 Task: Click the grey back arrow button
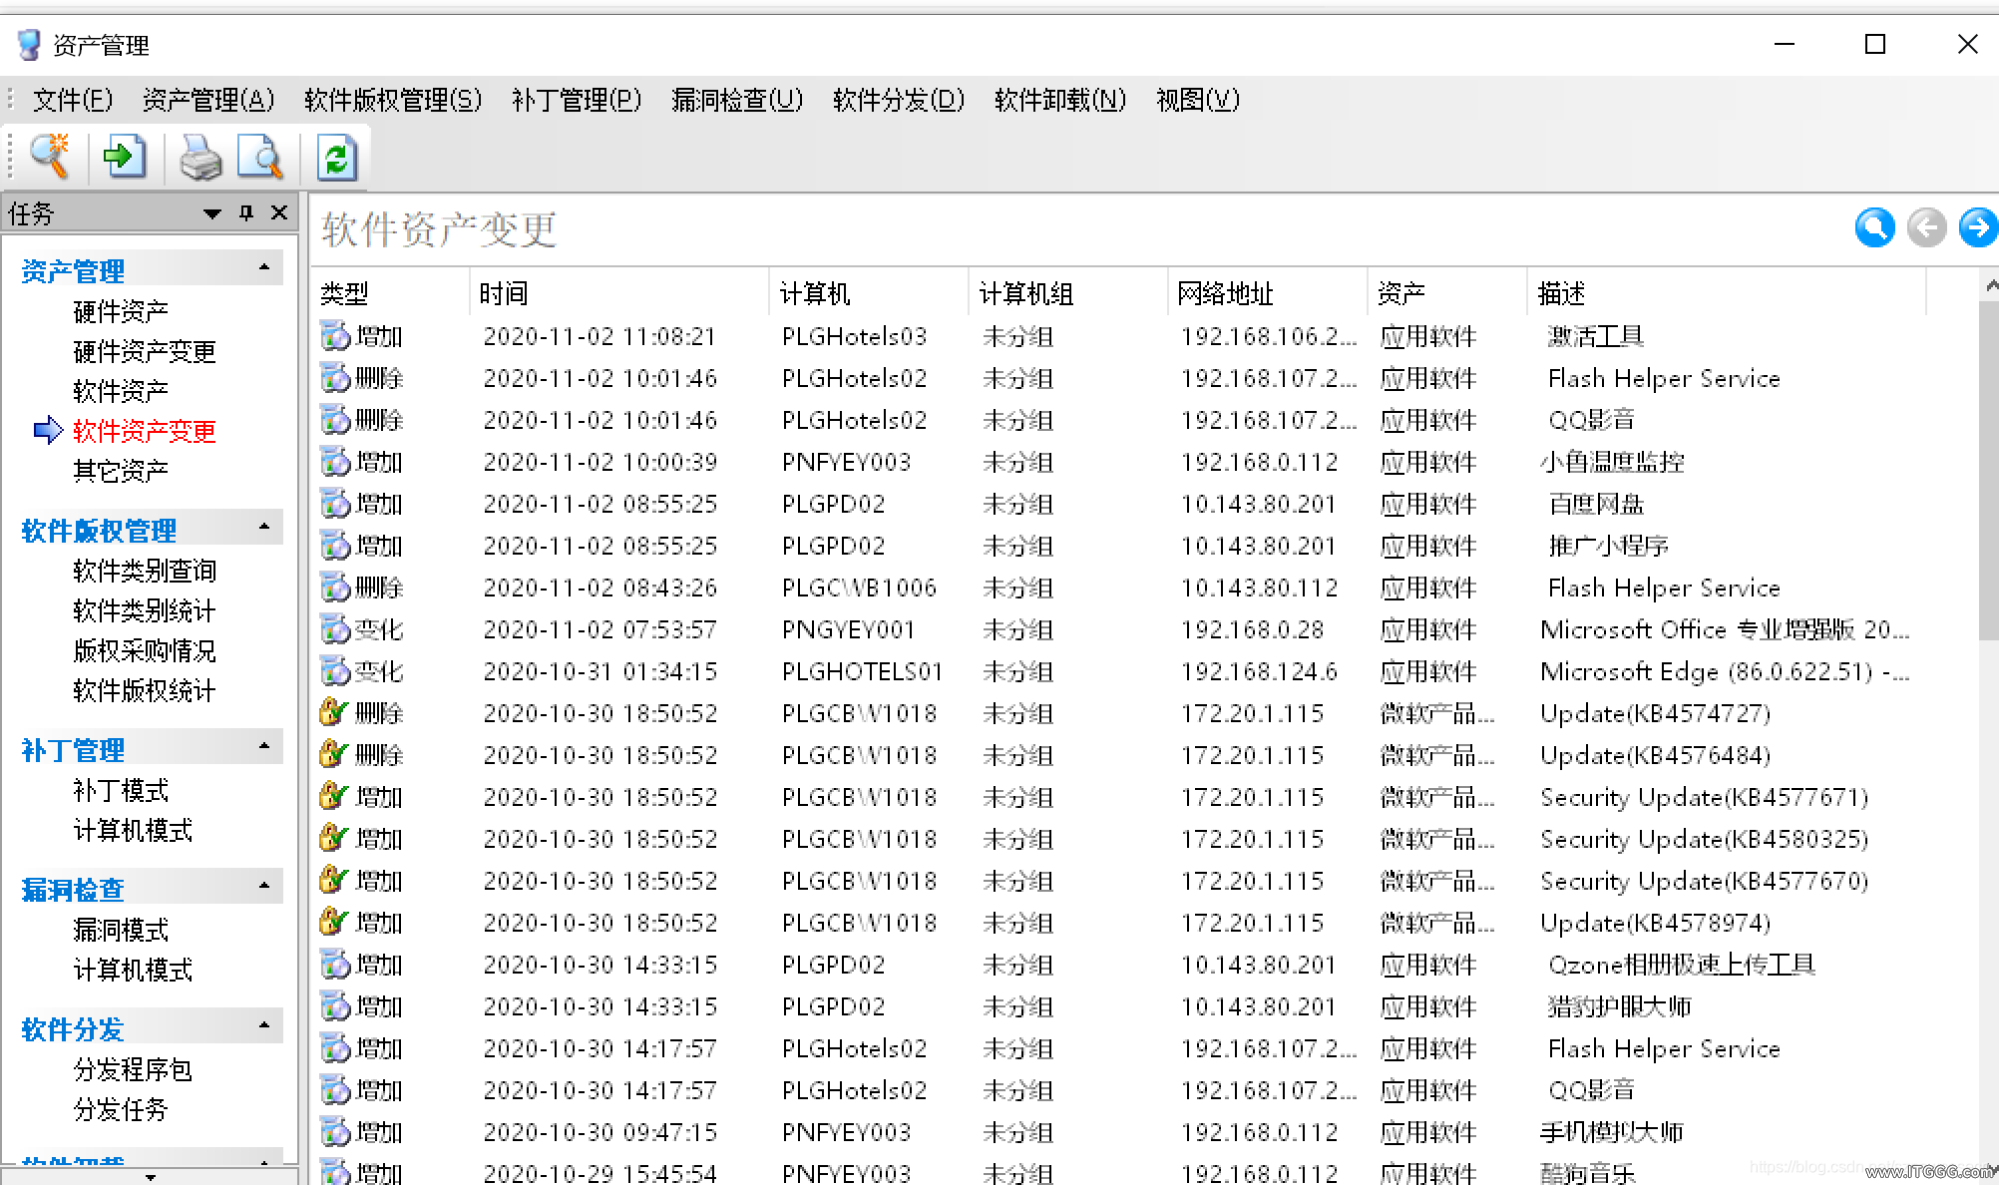(x=1926, y=227)
